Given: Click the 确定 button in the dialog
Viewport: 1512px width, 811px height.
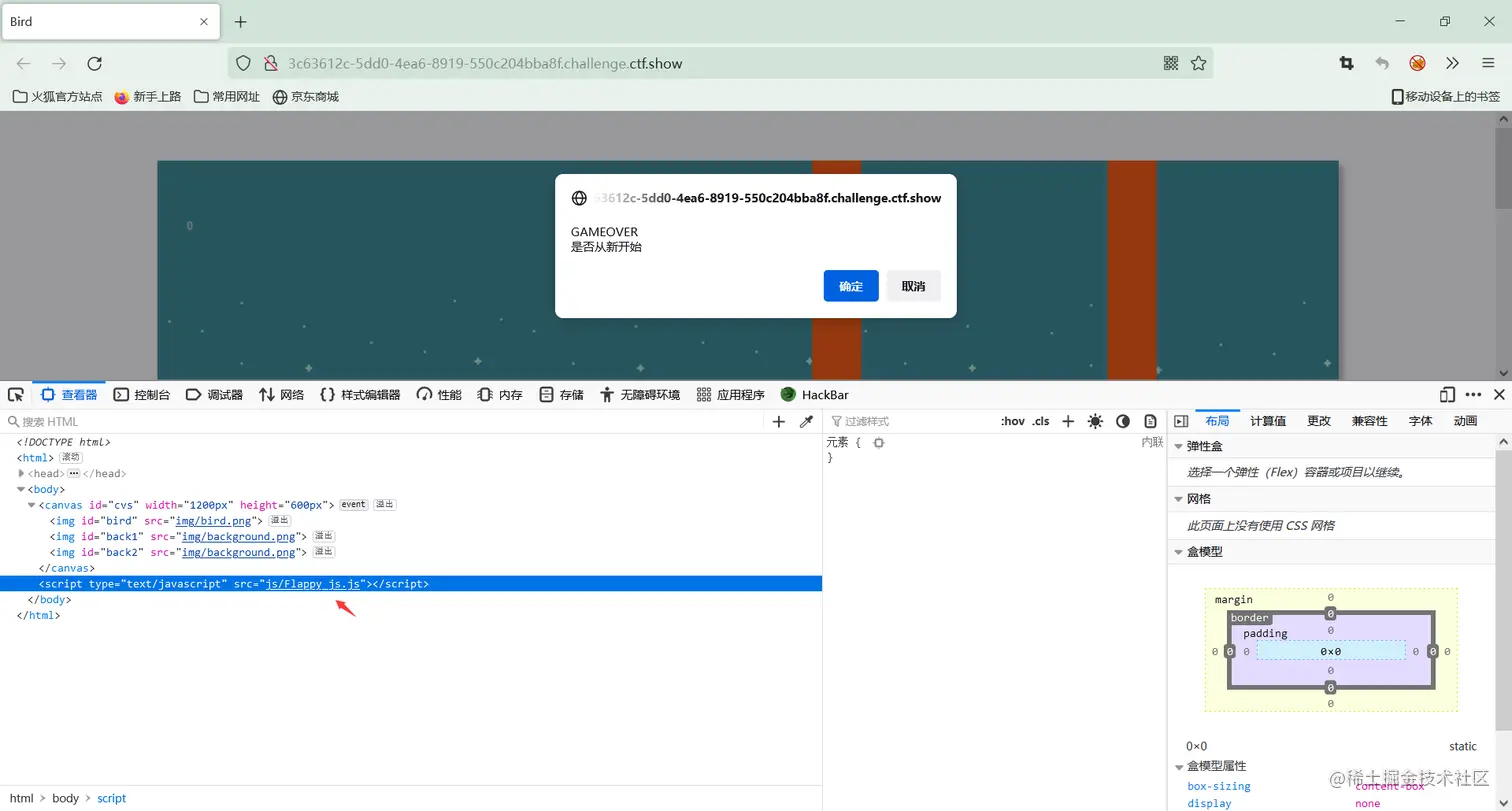Looking at the screenshot, I should tap(851, 286).
